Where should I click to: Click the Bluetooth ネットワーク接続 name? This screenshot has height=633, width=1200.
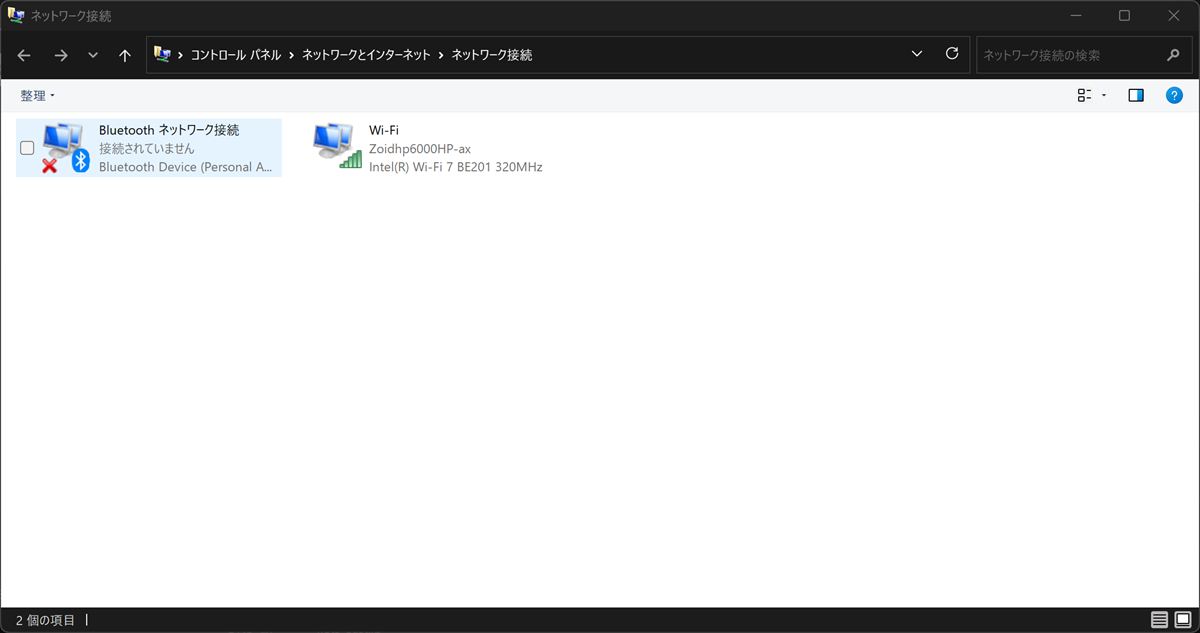click(169, 130)
